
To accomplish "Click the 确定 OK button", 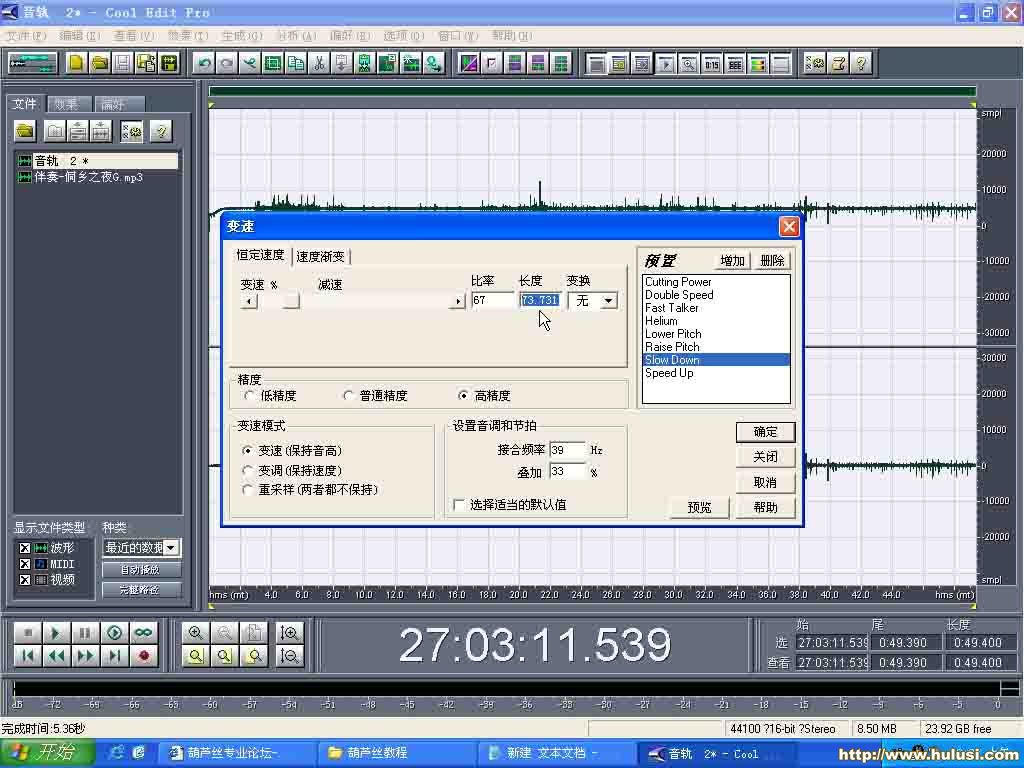I will pyautogui.click(x=765, y=432).
